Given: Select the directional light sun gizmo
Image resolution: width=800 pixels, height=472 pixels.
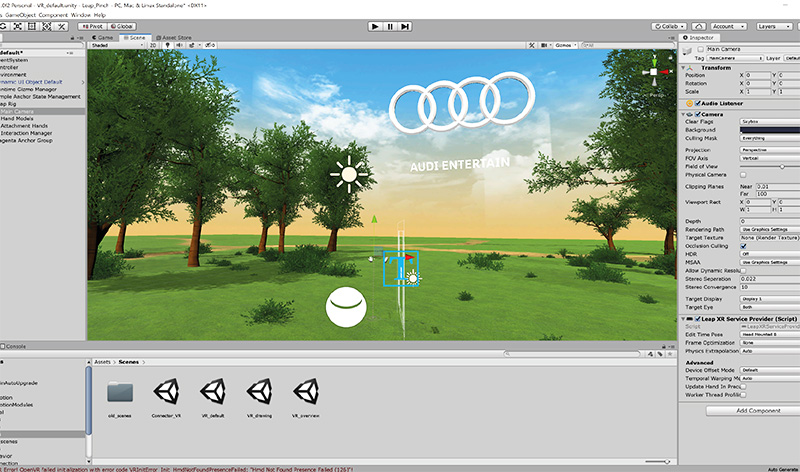Looking at the screenshot, I should [349, 175].
